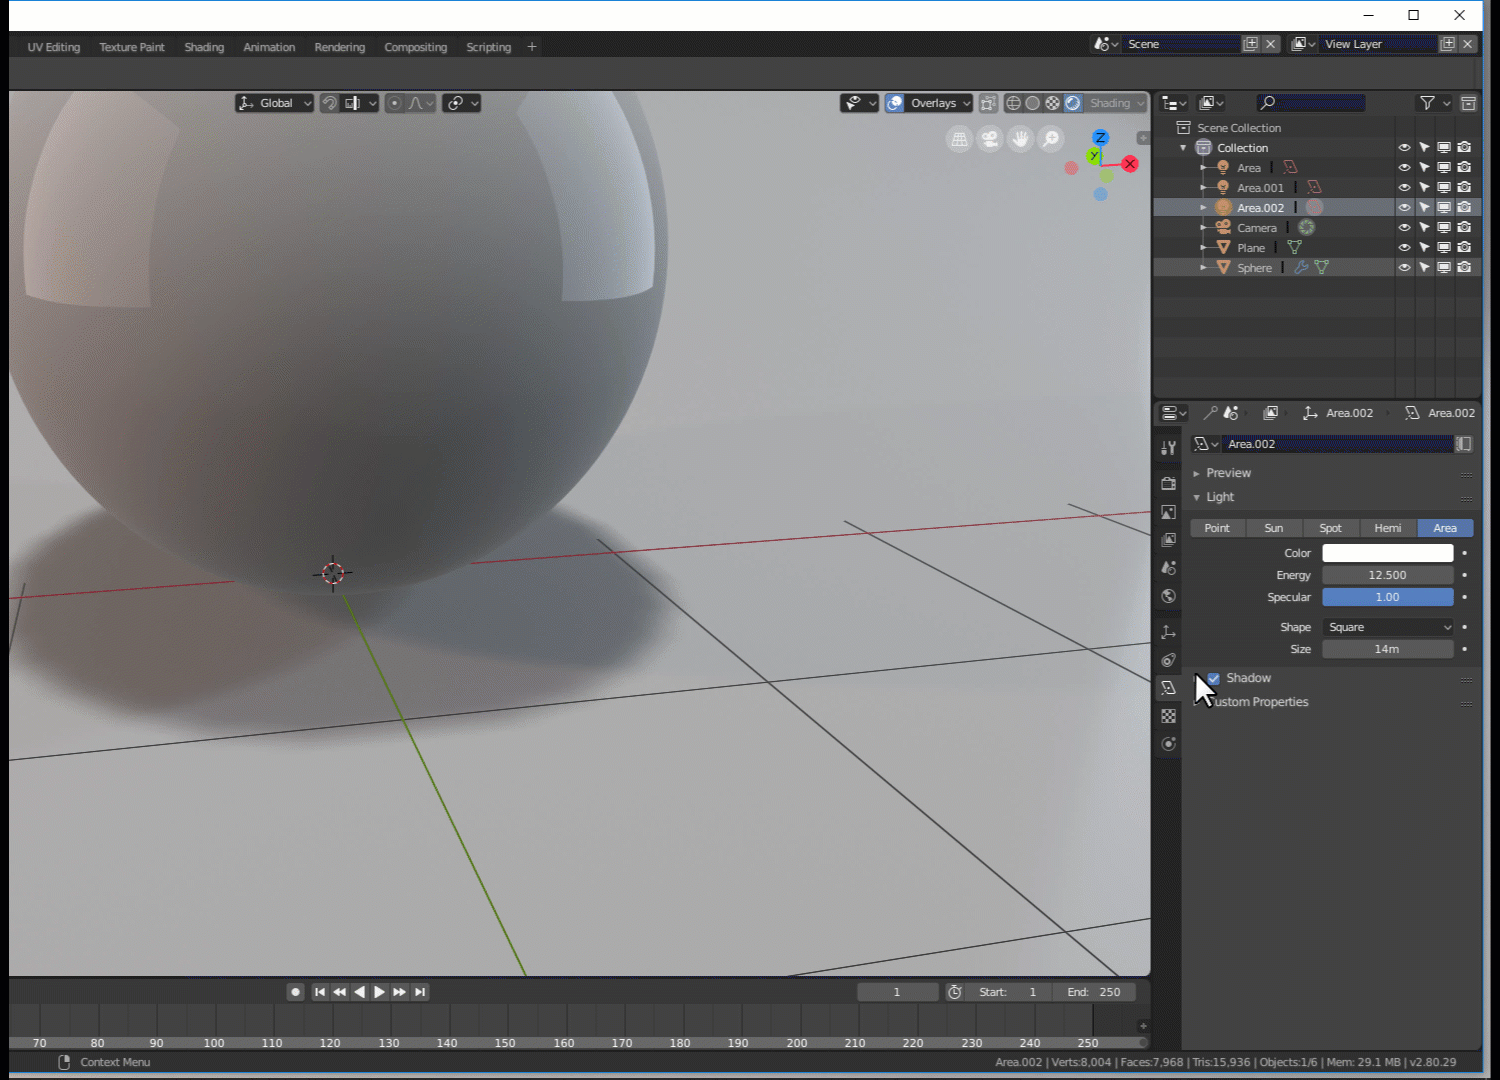The height and width of the screenshot is (1080, 1500).
Task: Open the Rendering workspace tab
Action: pos(340,47)
